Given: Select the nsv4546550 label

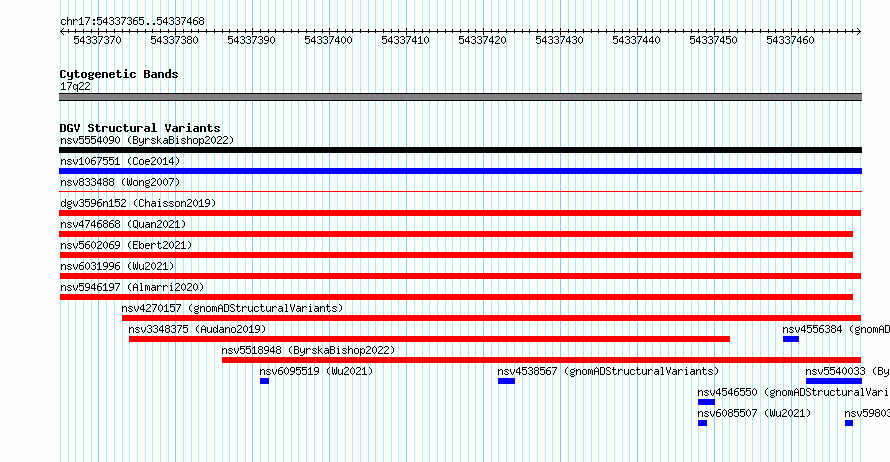Looking at the screenshot, I should pyautogui.click(x=794, y=392).
